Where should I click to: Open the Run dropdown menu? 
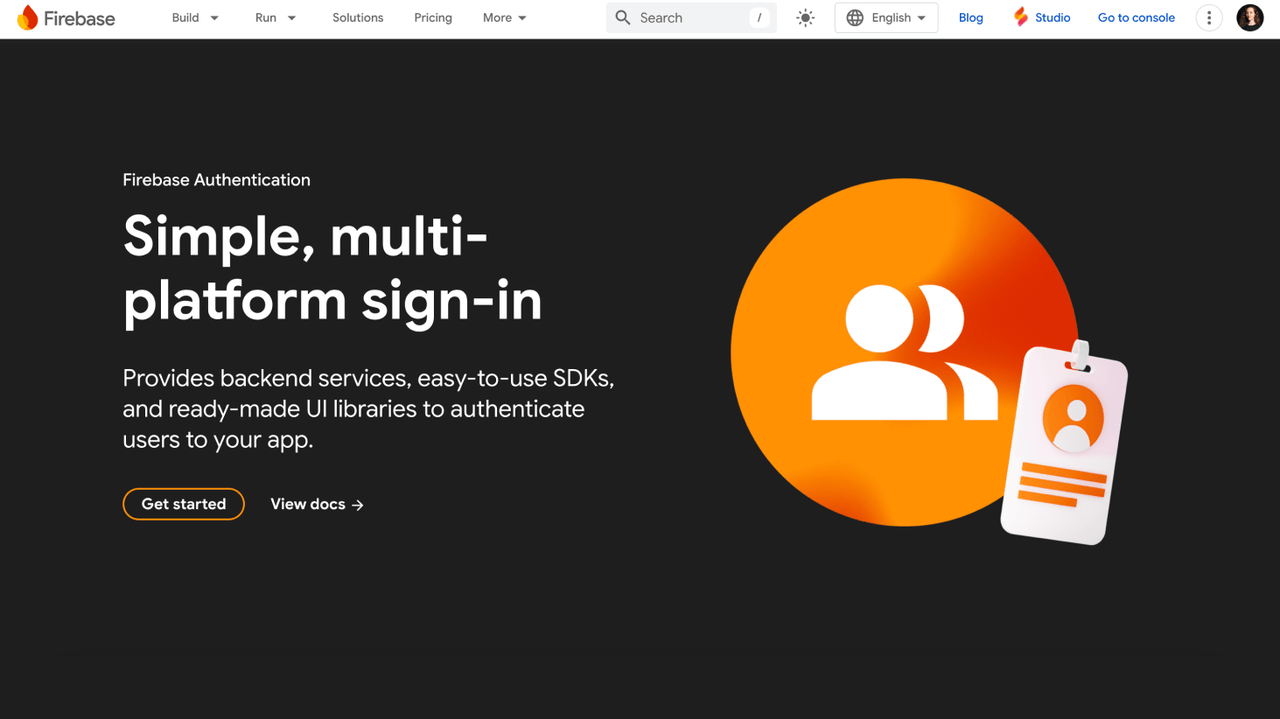point(274,17)
